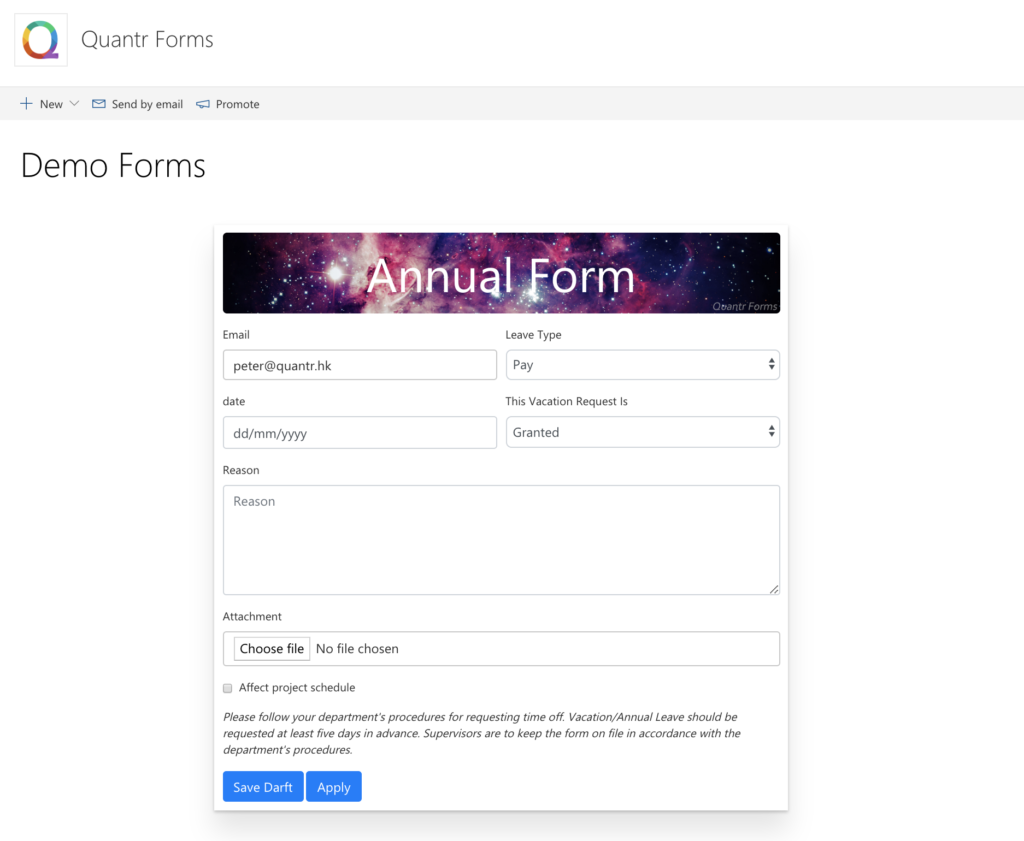Click the Quantr Forms logo icon
This screenshot has width=1024, height=841.
tap(40, 40)
